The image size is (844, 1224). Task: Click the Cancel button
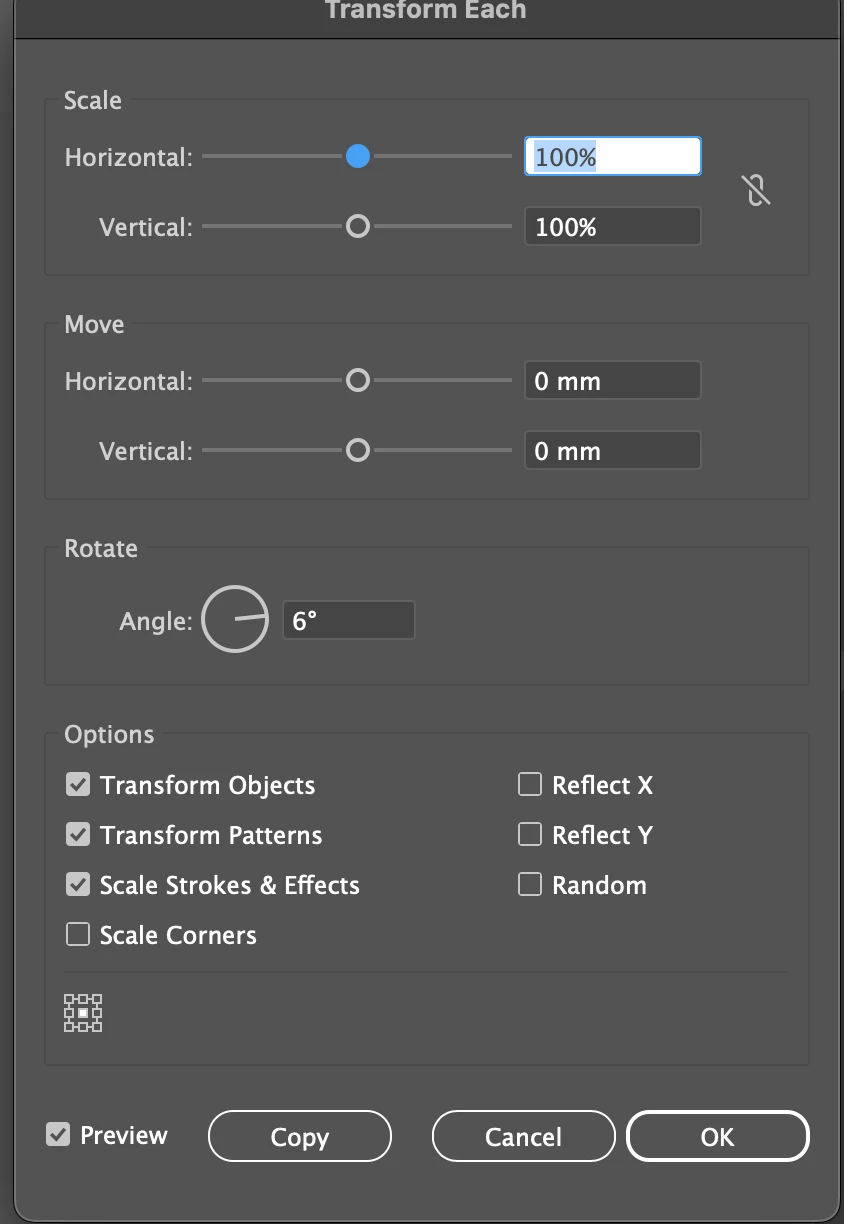pos(523,1137)
